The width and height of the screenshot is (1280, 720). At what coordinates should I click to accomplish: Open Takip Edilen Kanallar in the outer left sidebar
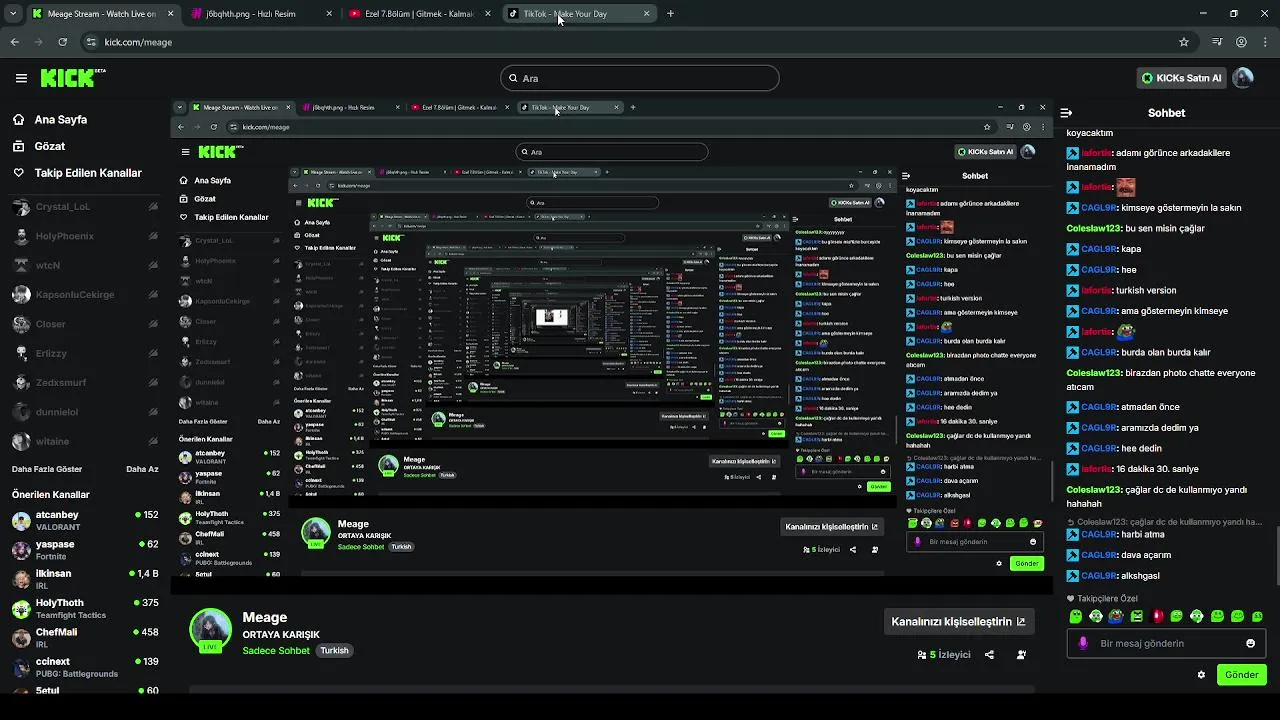click(77, 173)
